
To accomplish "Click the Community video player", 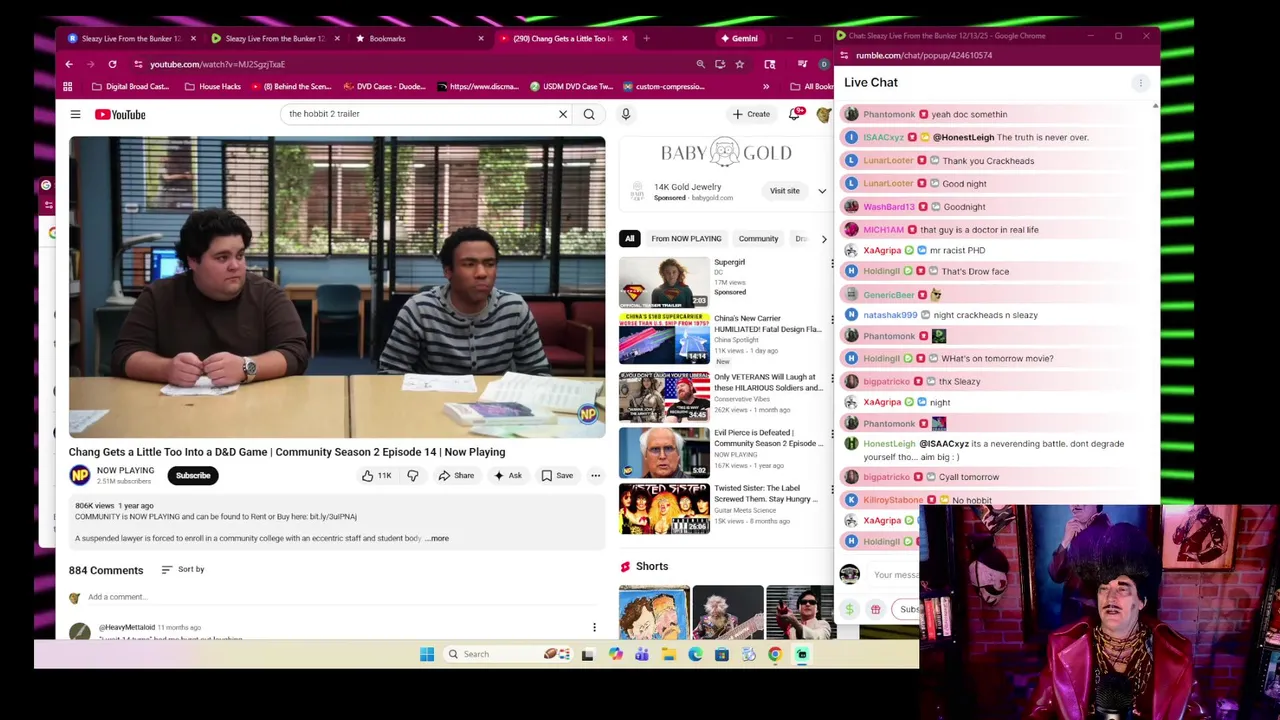I will tap(337, 287).
